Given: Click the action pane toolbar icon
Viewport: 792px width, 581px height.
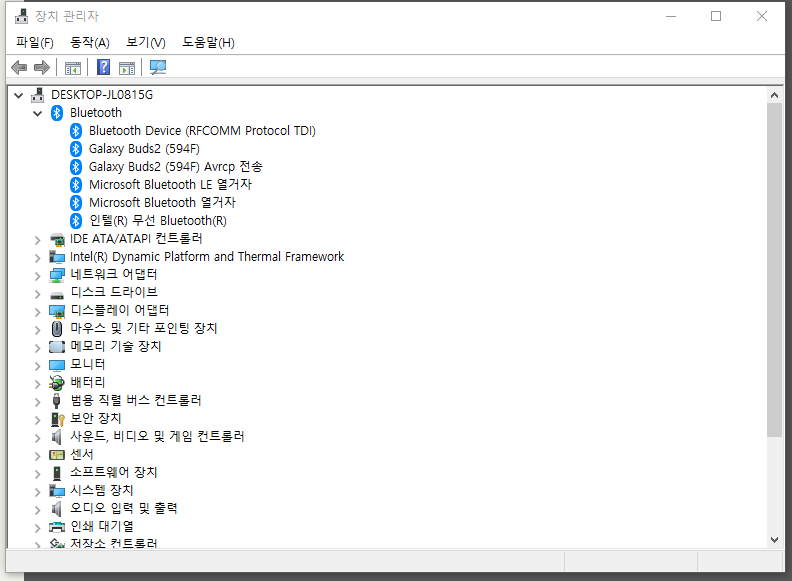Looking at the screenshot, I should tap(127, 68).
